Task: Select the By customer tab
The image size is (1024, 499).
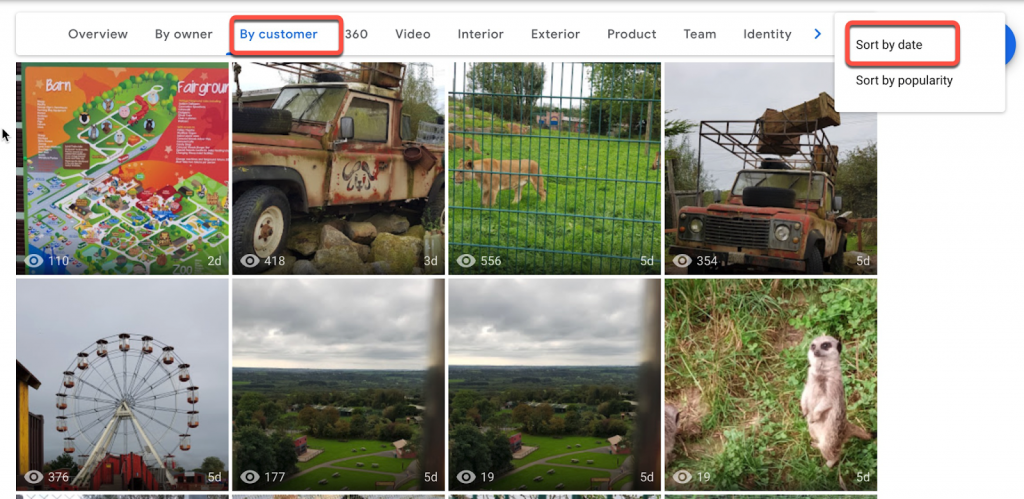Action: click(278, 34)
